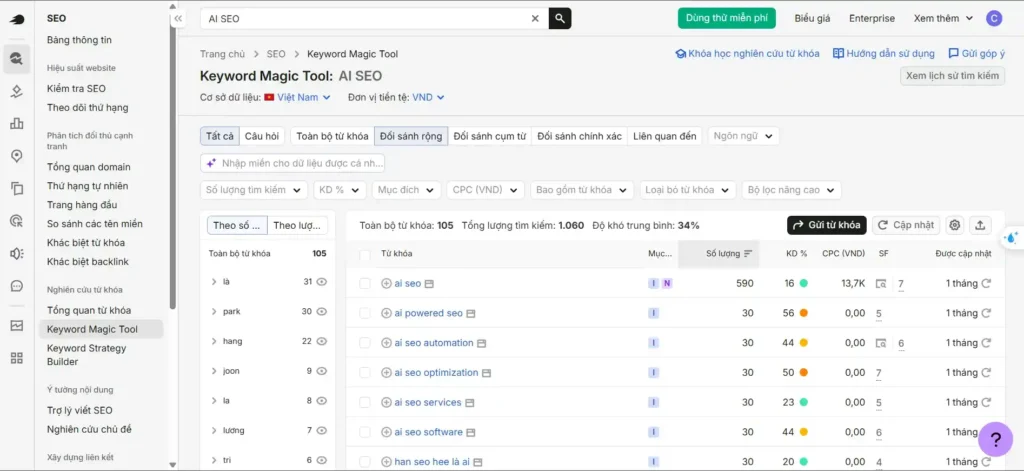Open the app grid sidebar icon

click(x=17, y=357)
